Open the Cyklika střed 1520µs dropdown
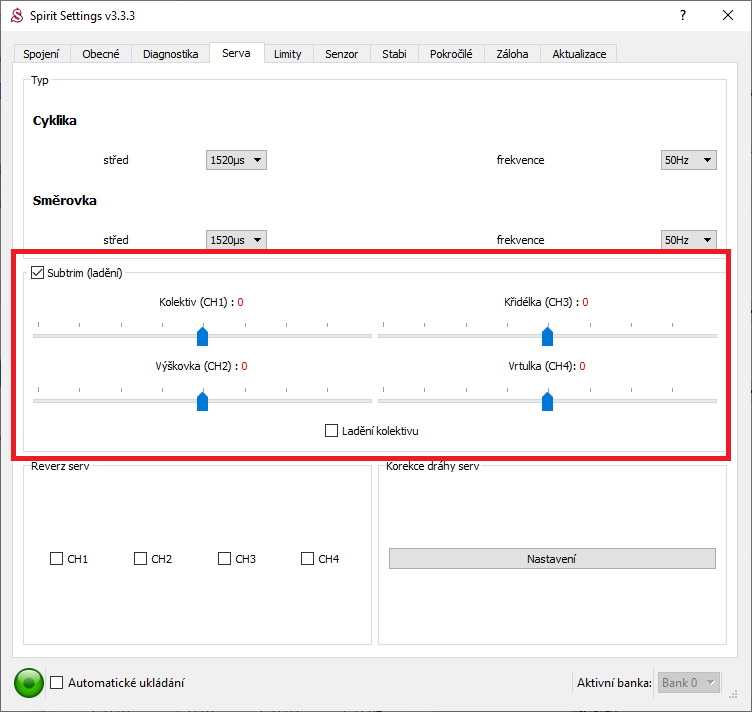The height and width of the screenshot is (712, 752). pos(236,160)
